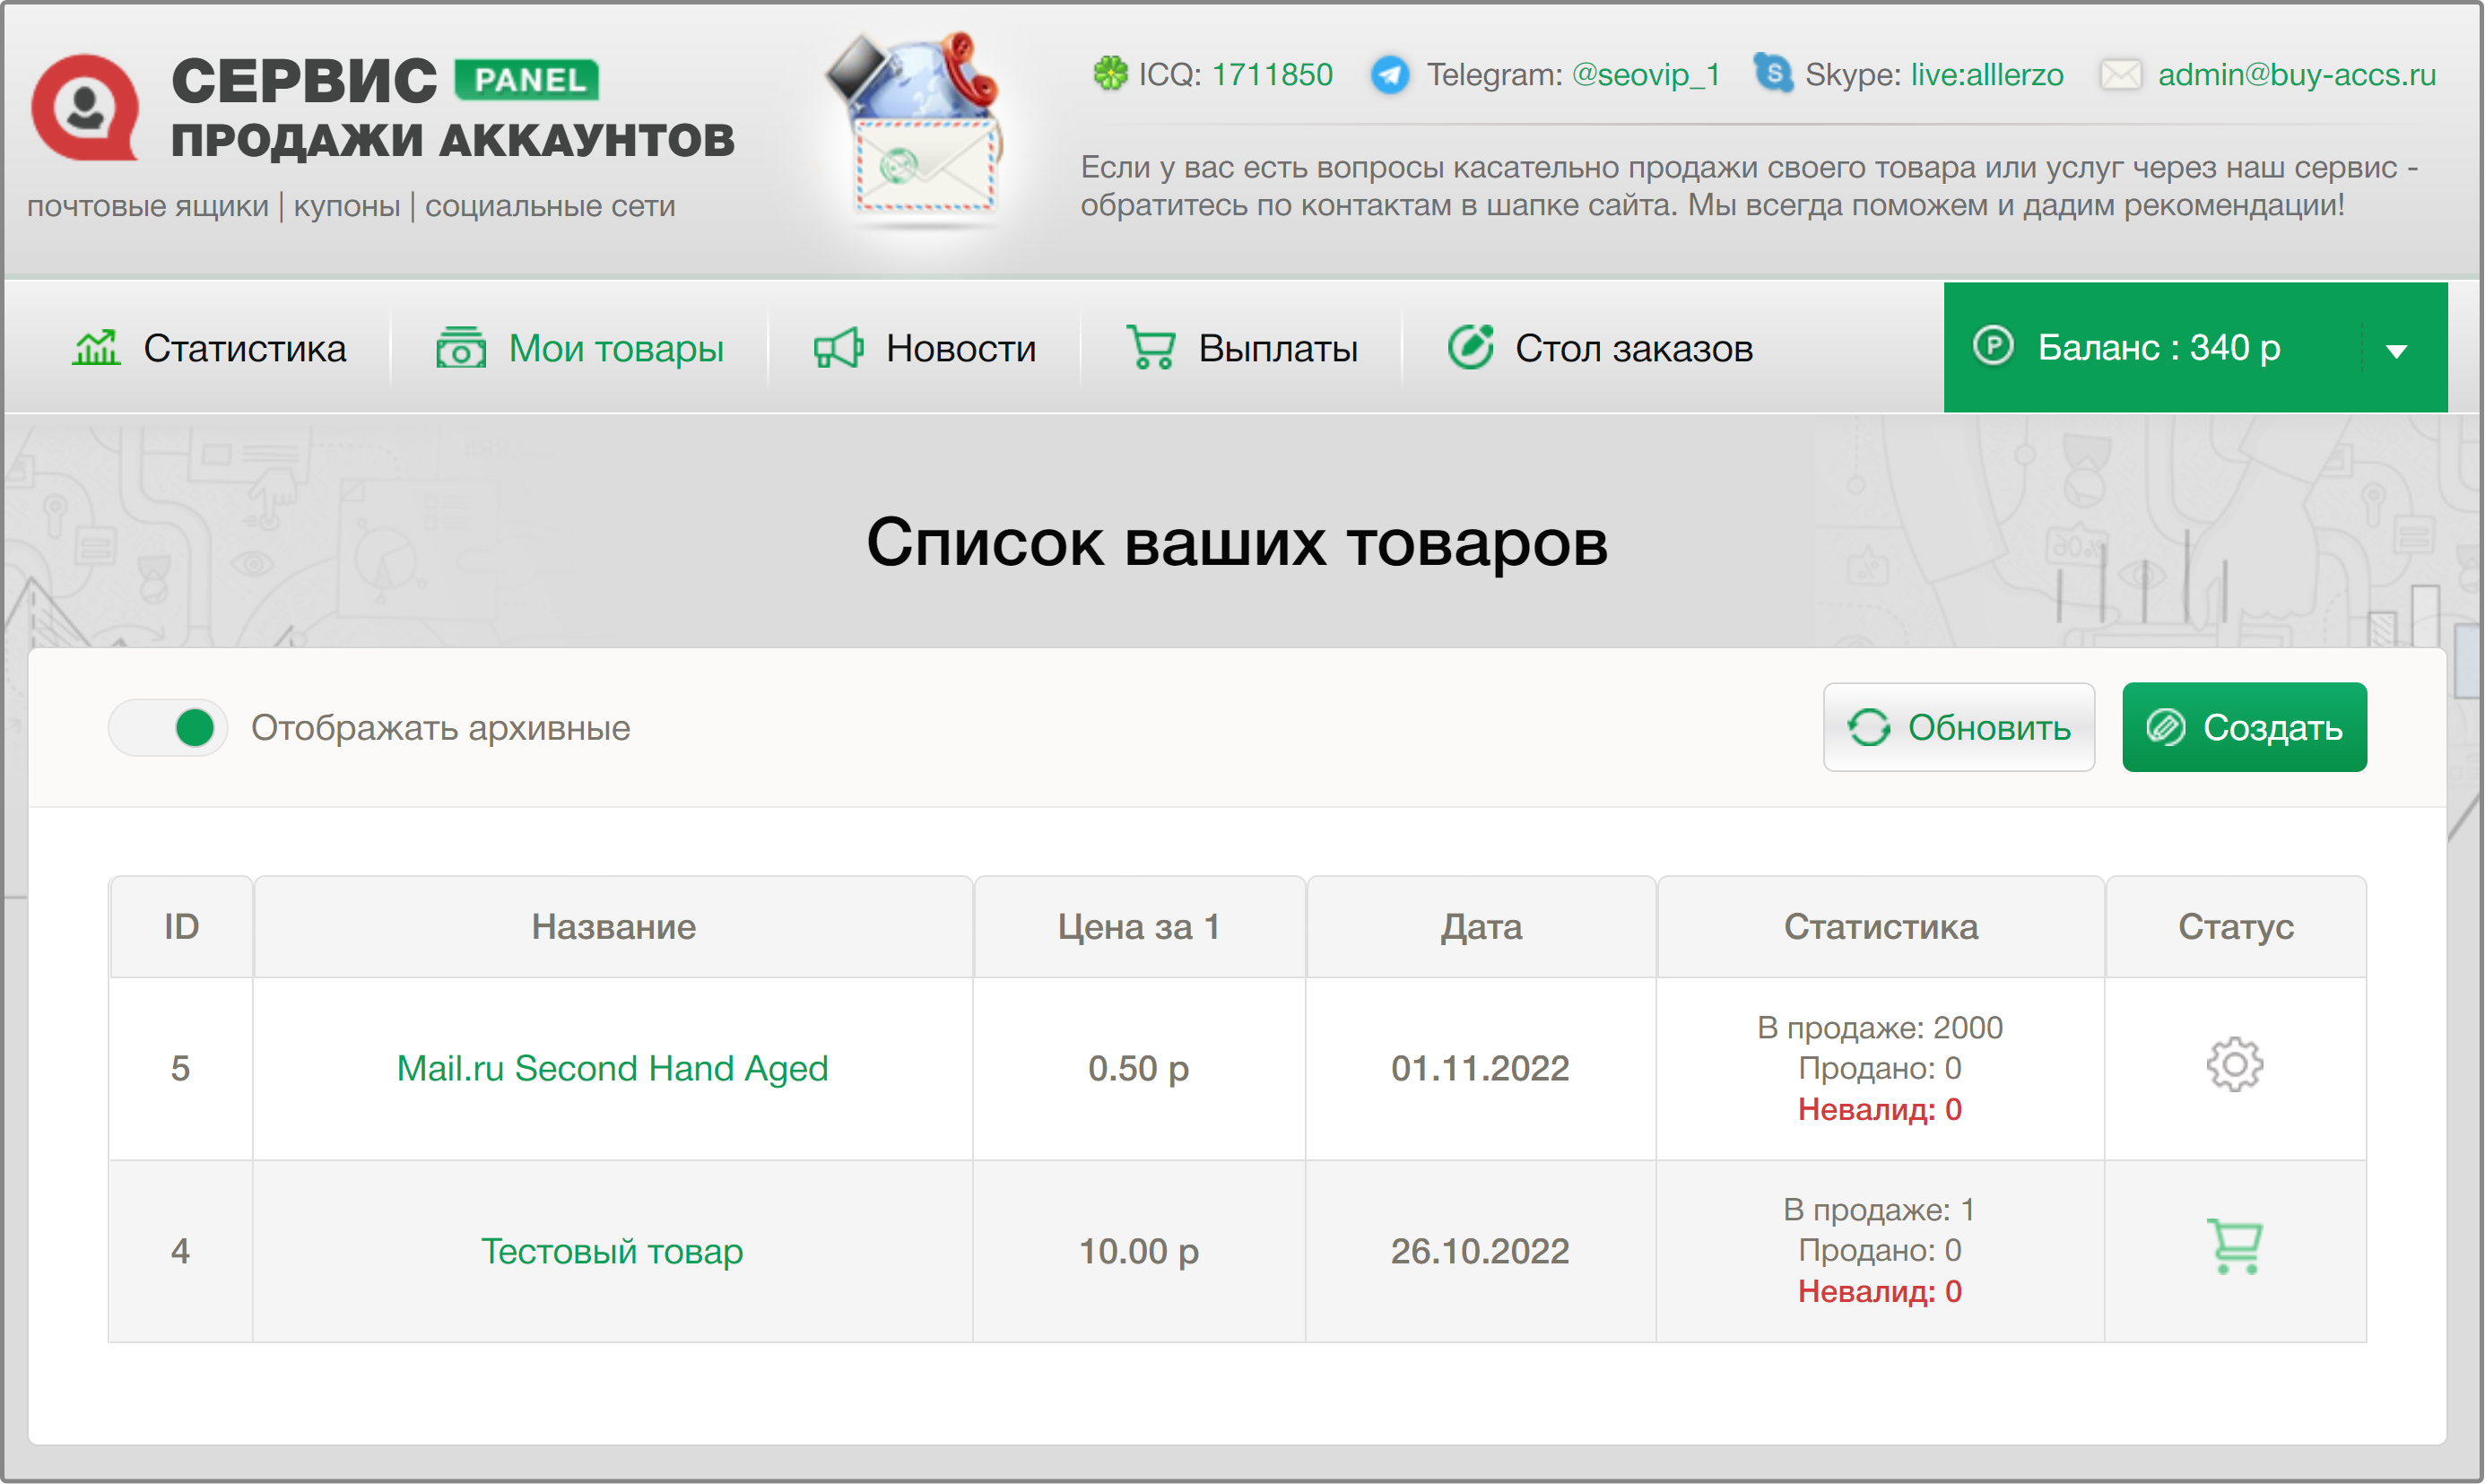Click the Обновить refresh button
Screen dimensions: 2485x1484
[1959, 727]
